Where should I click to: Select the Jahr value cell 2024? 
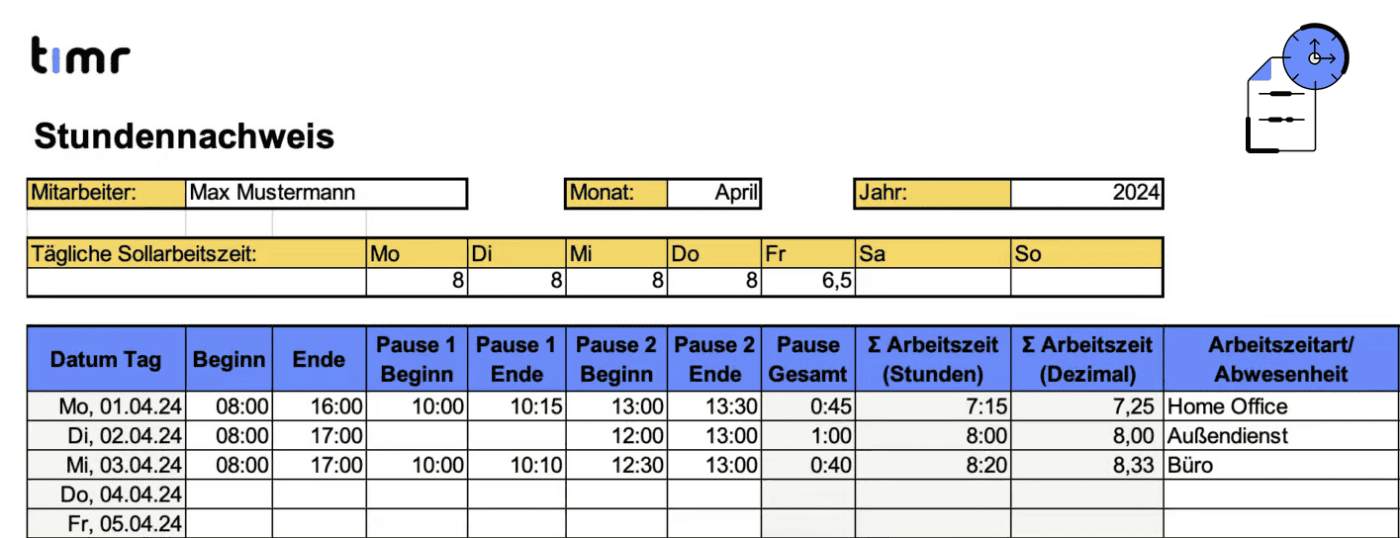click(1086, 193)
